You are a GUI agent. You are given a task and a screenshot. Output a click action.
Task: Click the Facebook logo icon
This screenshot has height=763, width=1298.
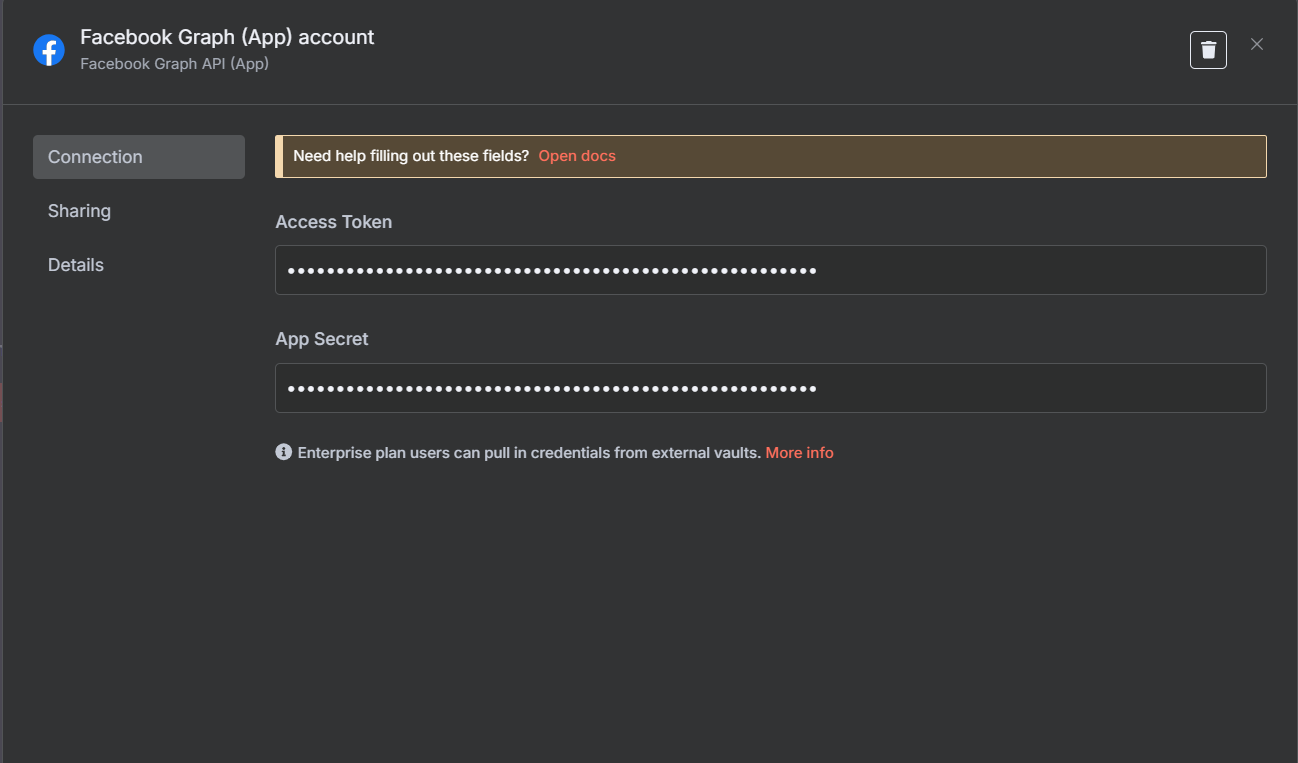click(x=49, y=50)
